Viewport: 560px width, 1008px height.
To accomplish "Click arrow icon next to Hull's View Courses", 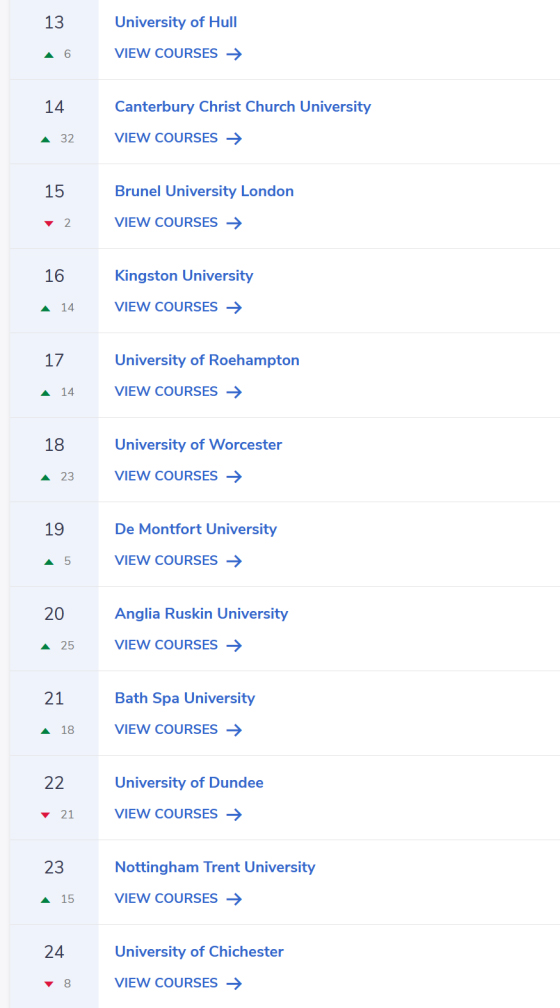I will coord(234,54).
